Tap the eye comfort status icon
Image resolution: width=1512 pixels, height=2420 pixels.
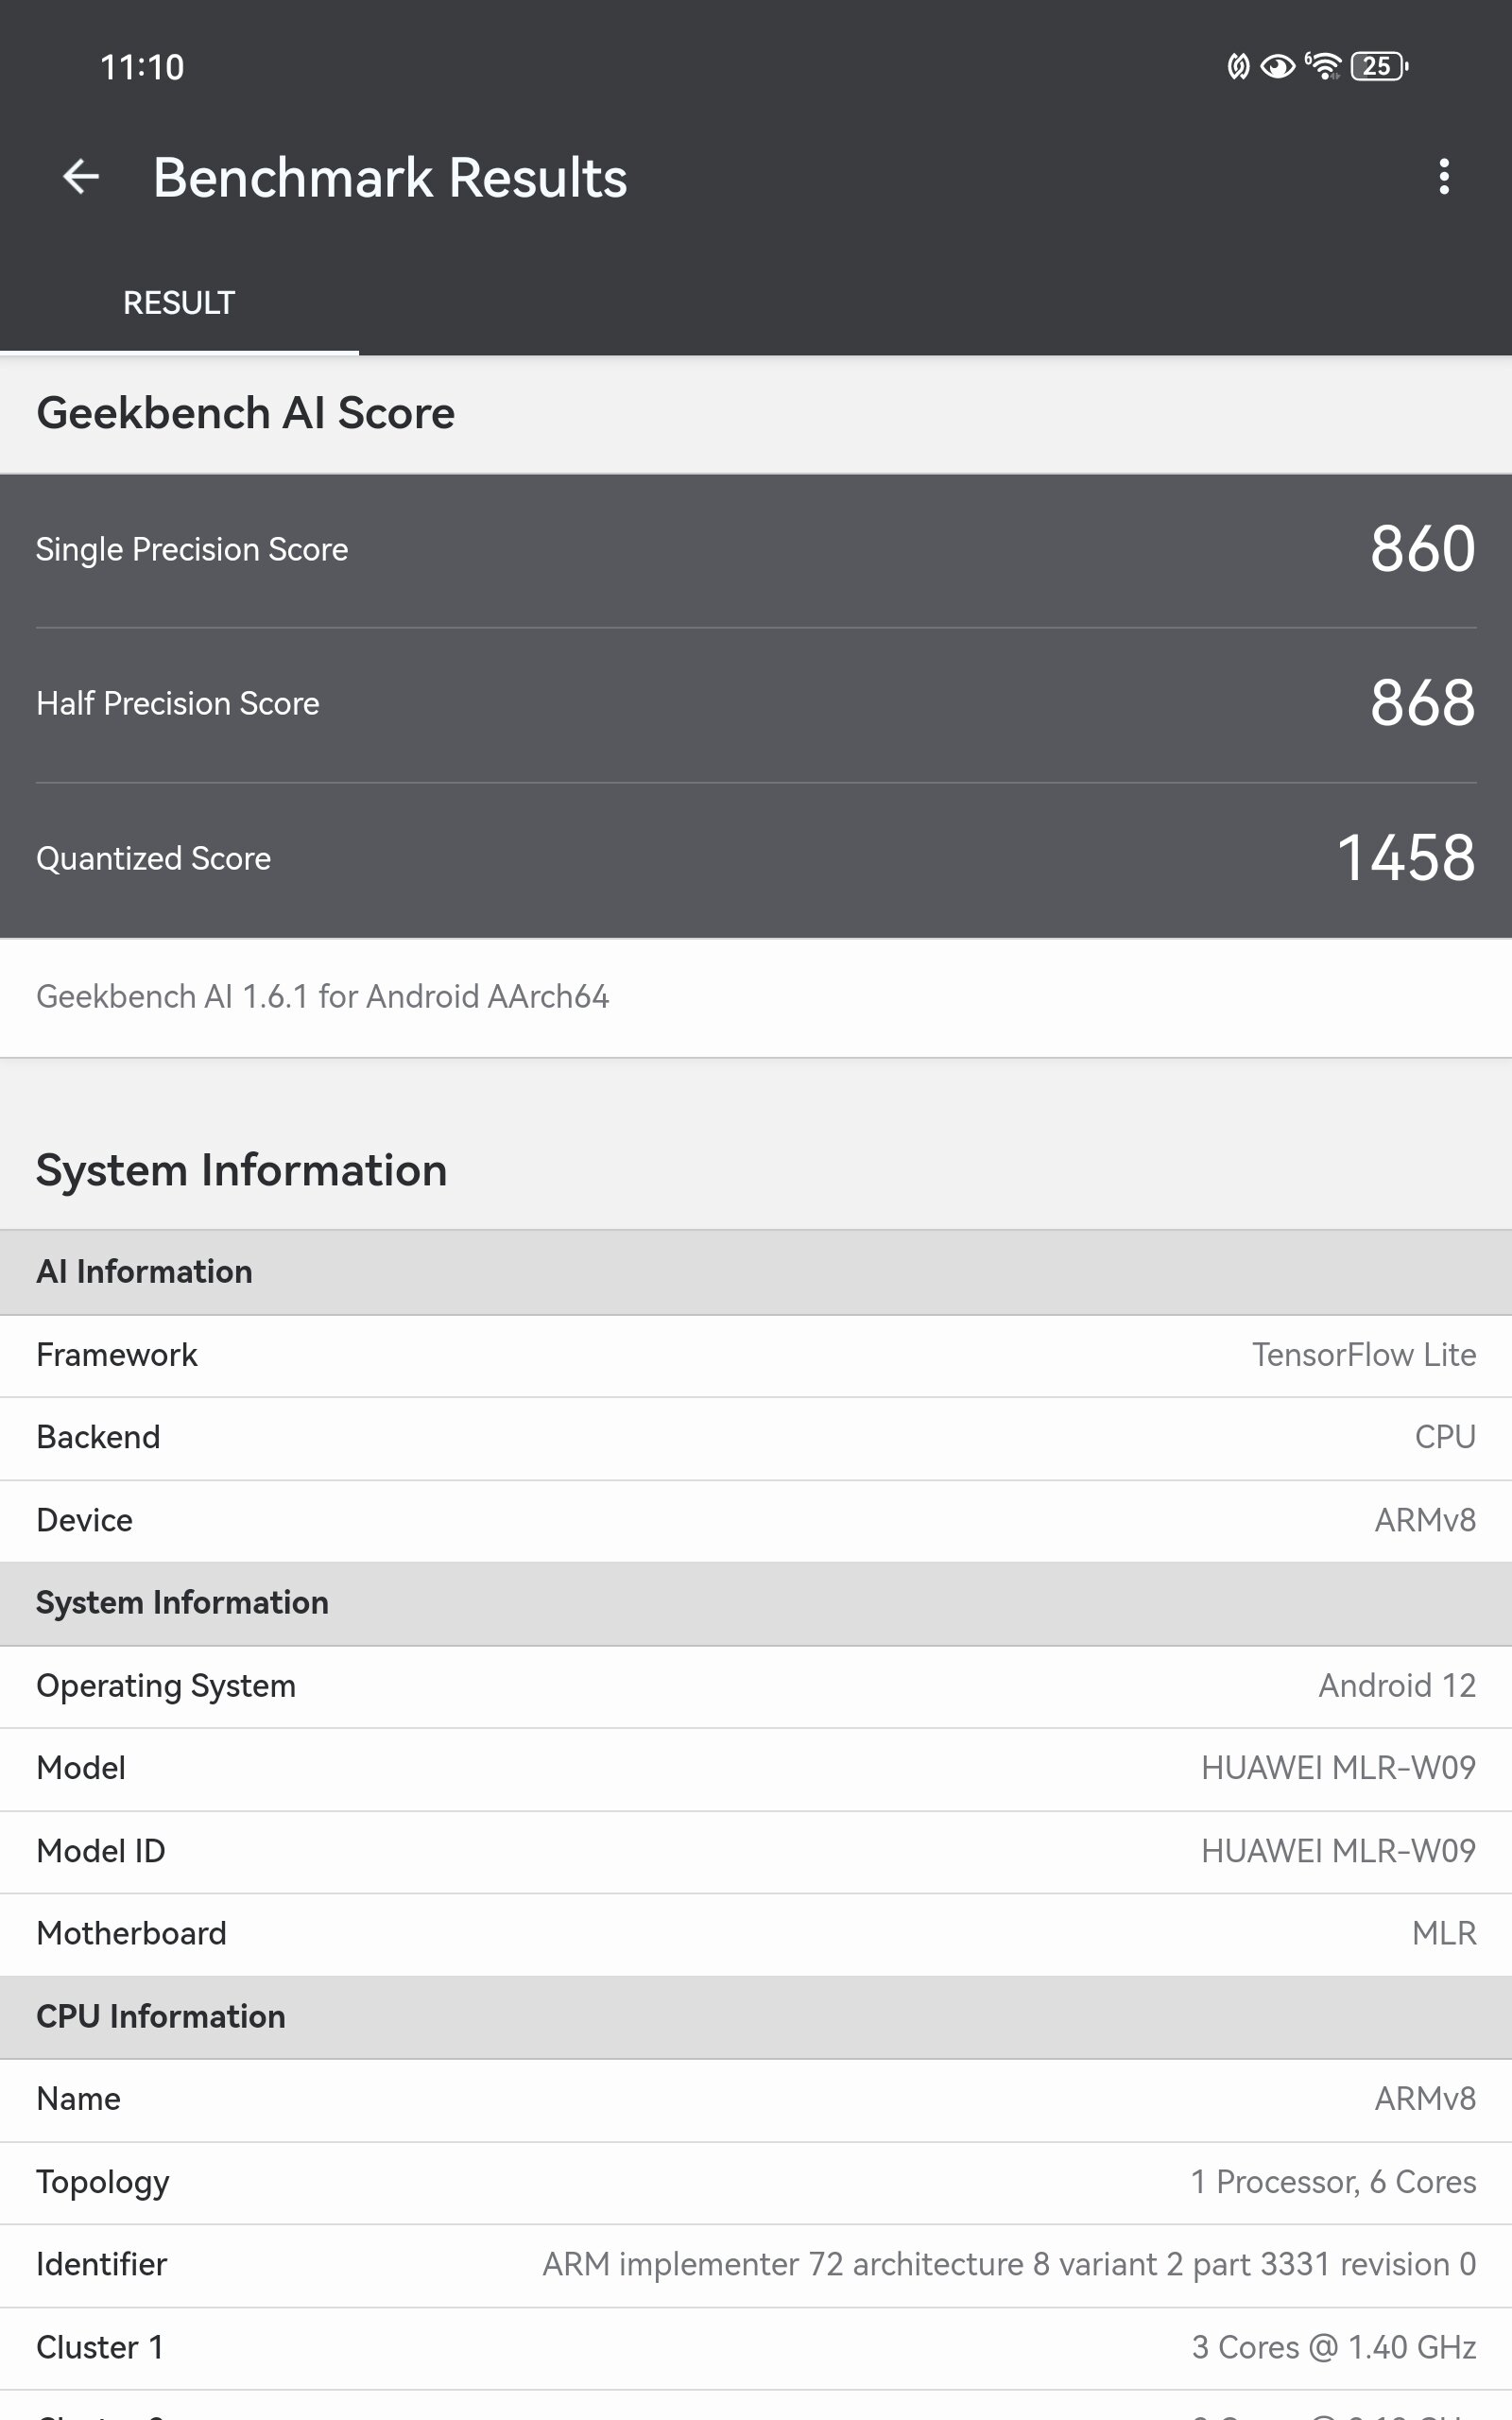pyautogui.click(x=1277, y=66)
